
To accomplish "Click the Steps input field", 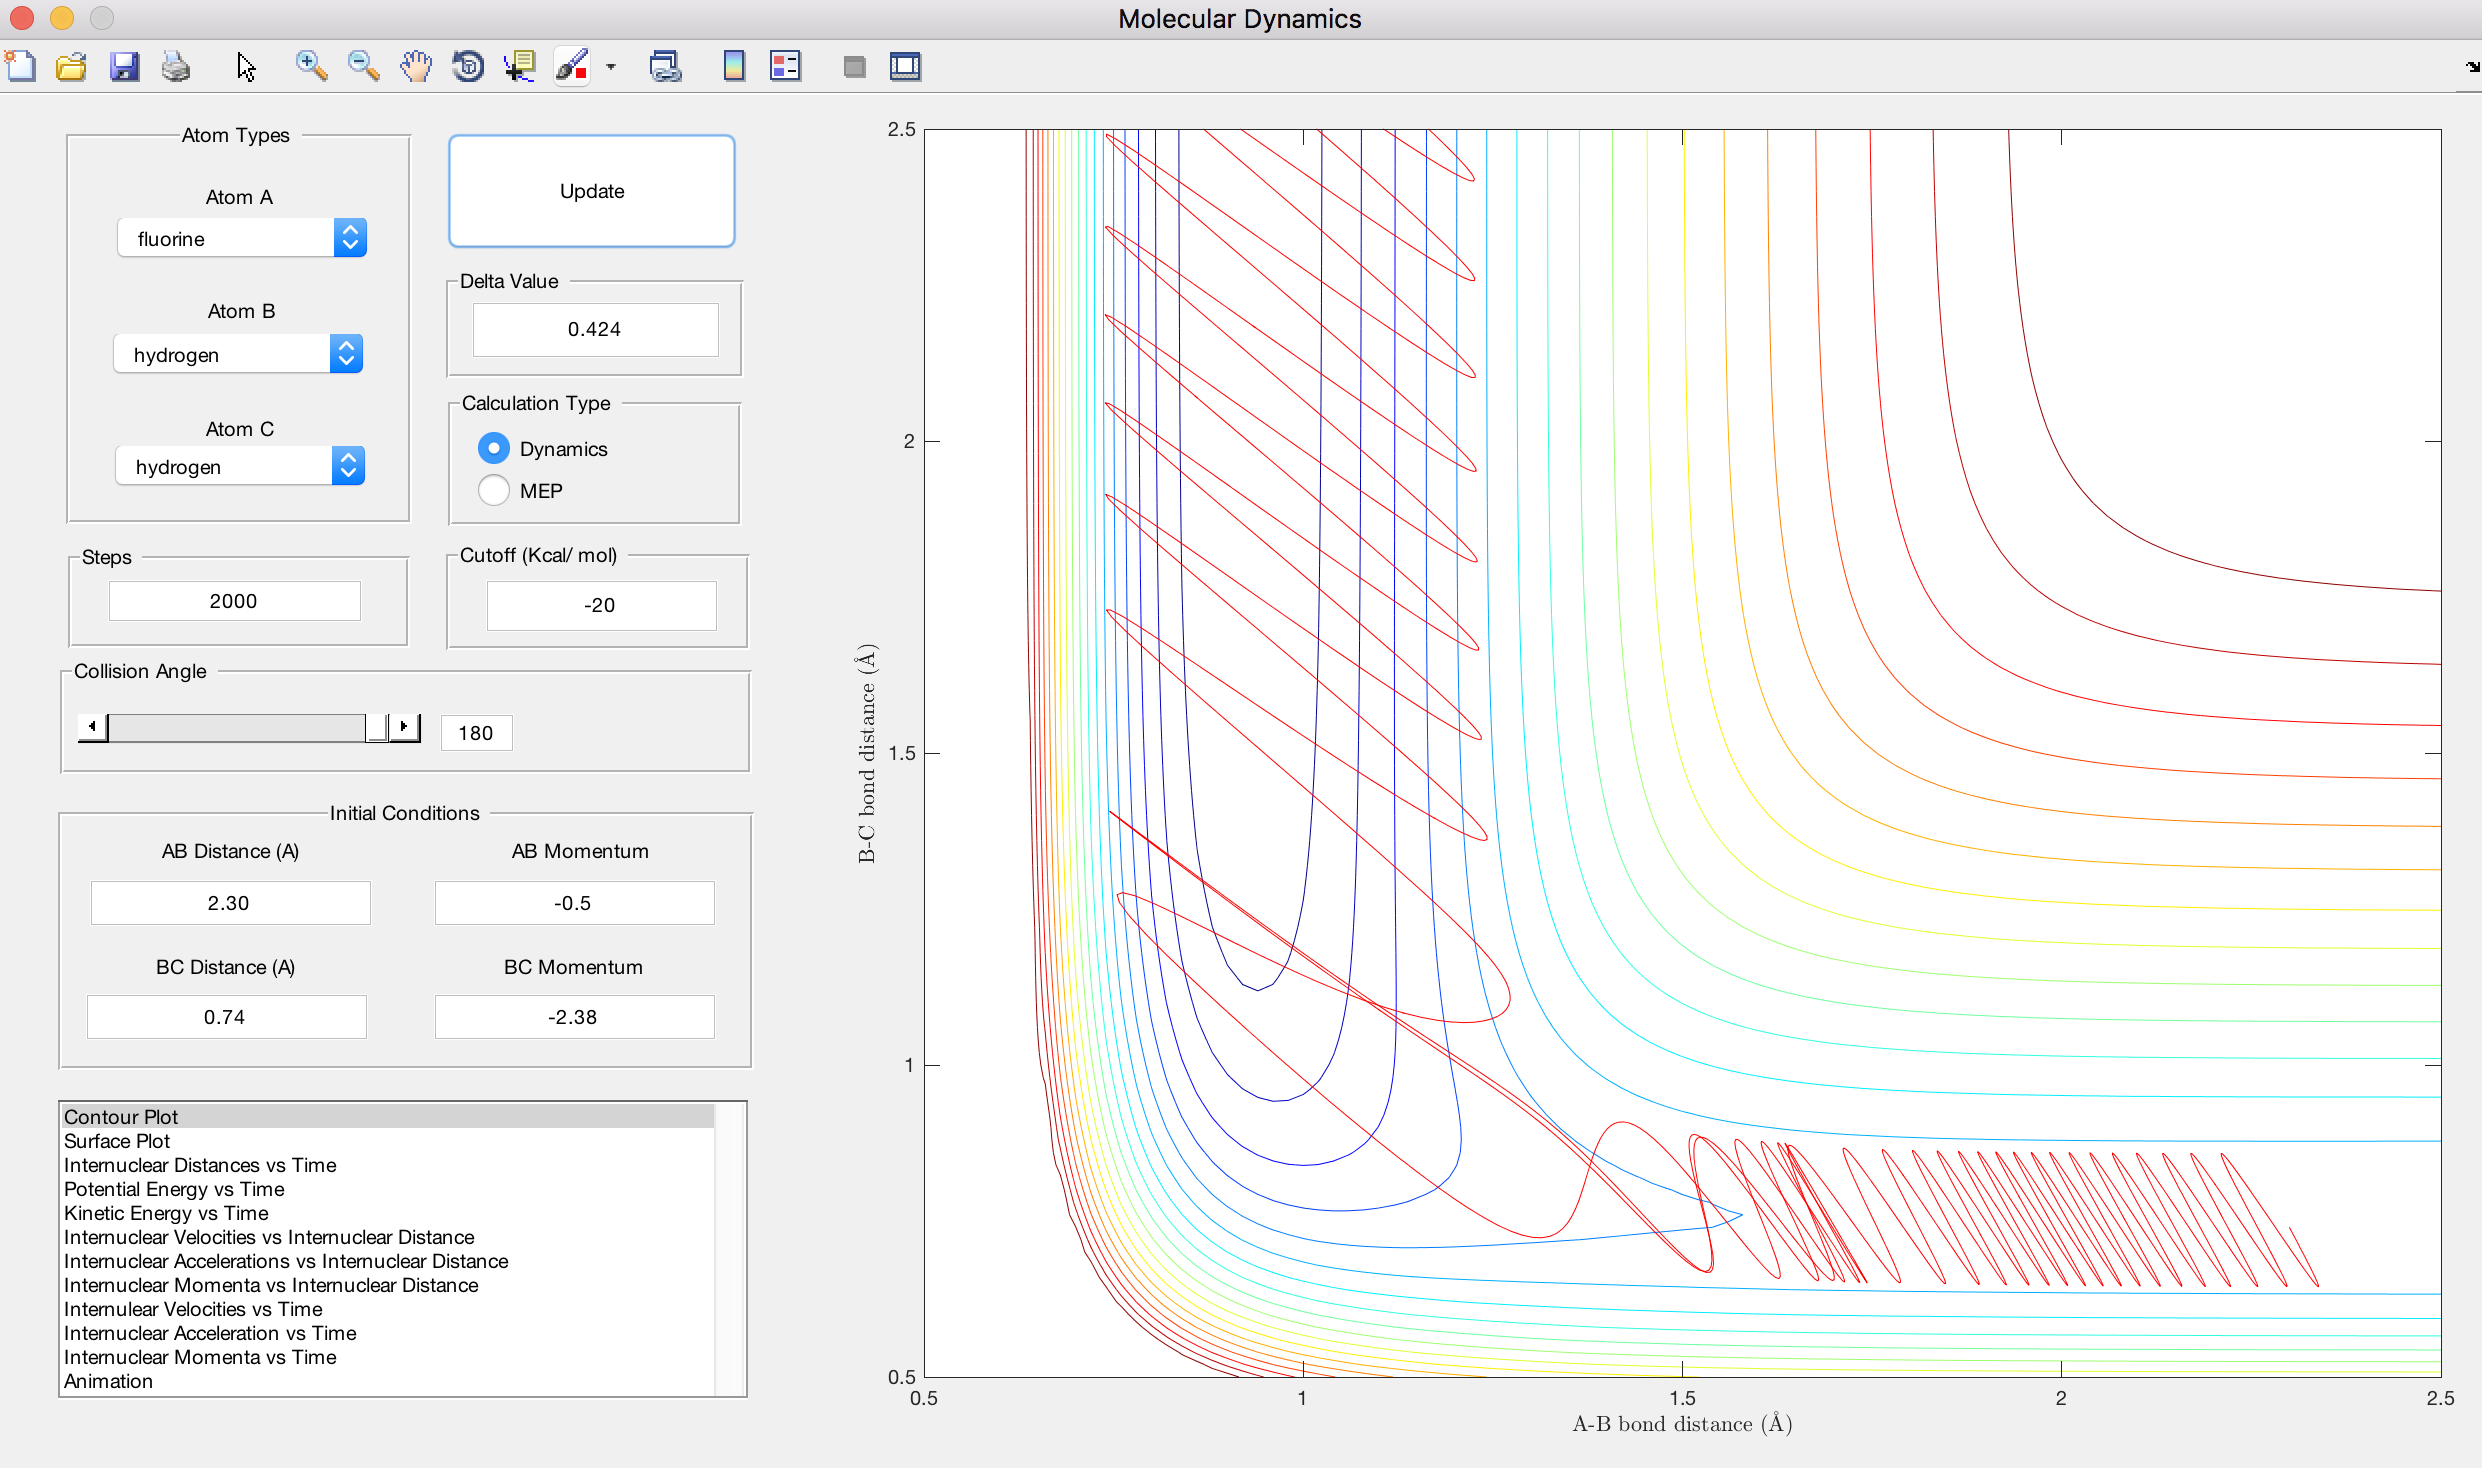I will point(234,601).
